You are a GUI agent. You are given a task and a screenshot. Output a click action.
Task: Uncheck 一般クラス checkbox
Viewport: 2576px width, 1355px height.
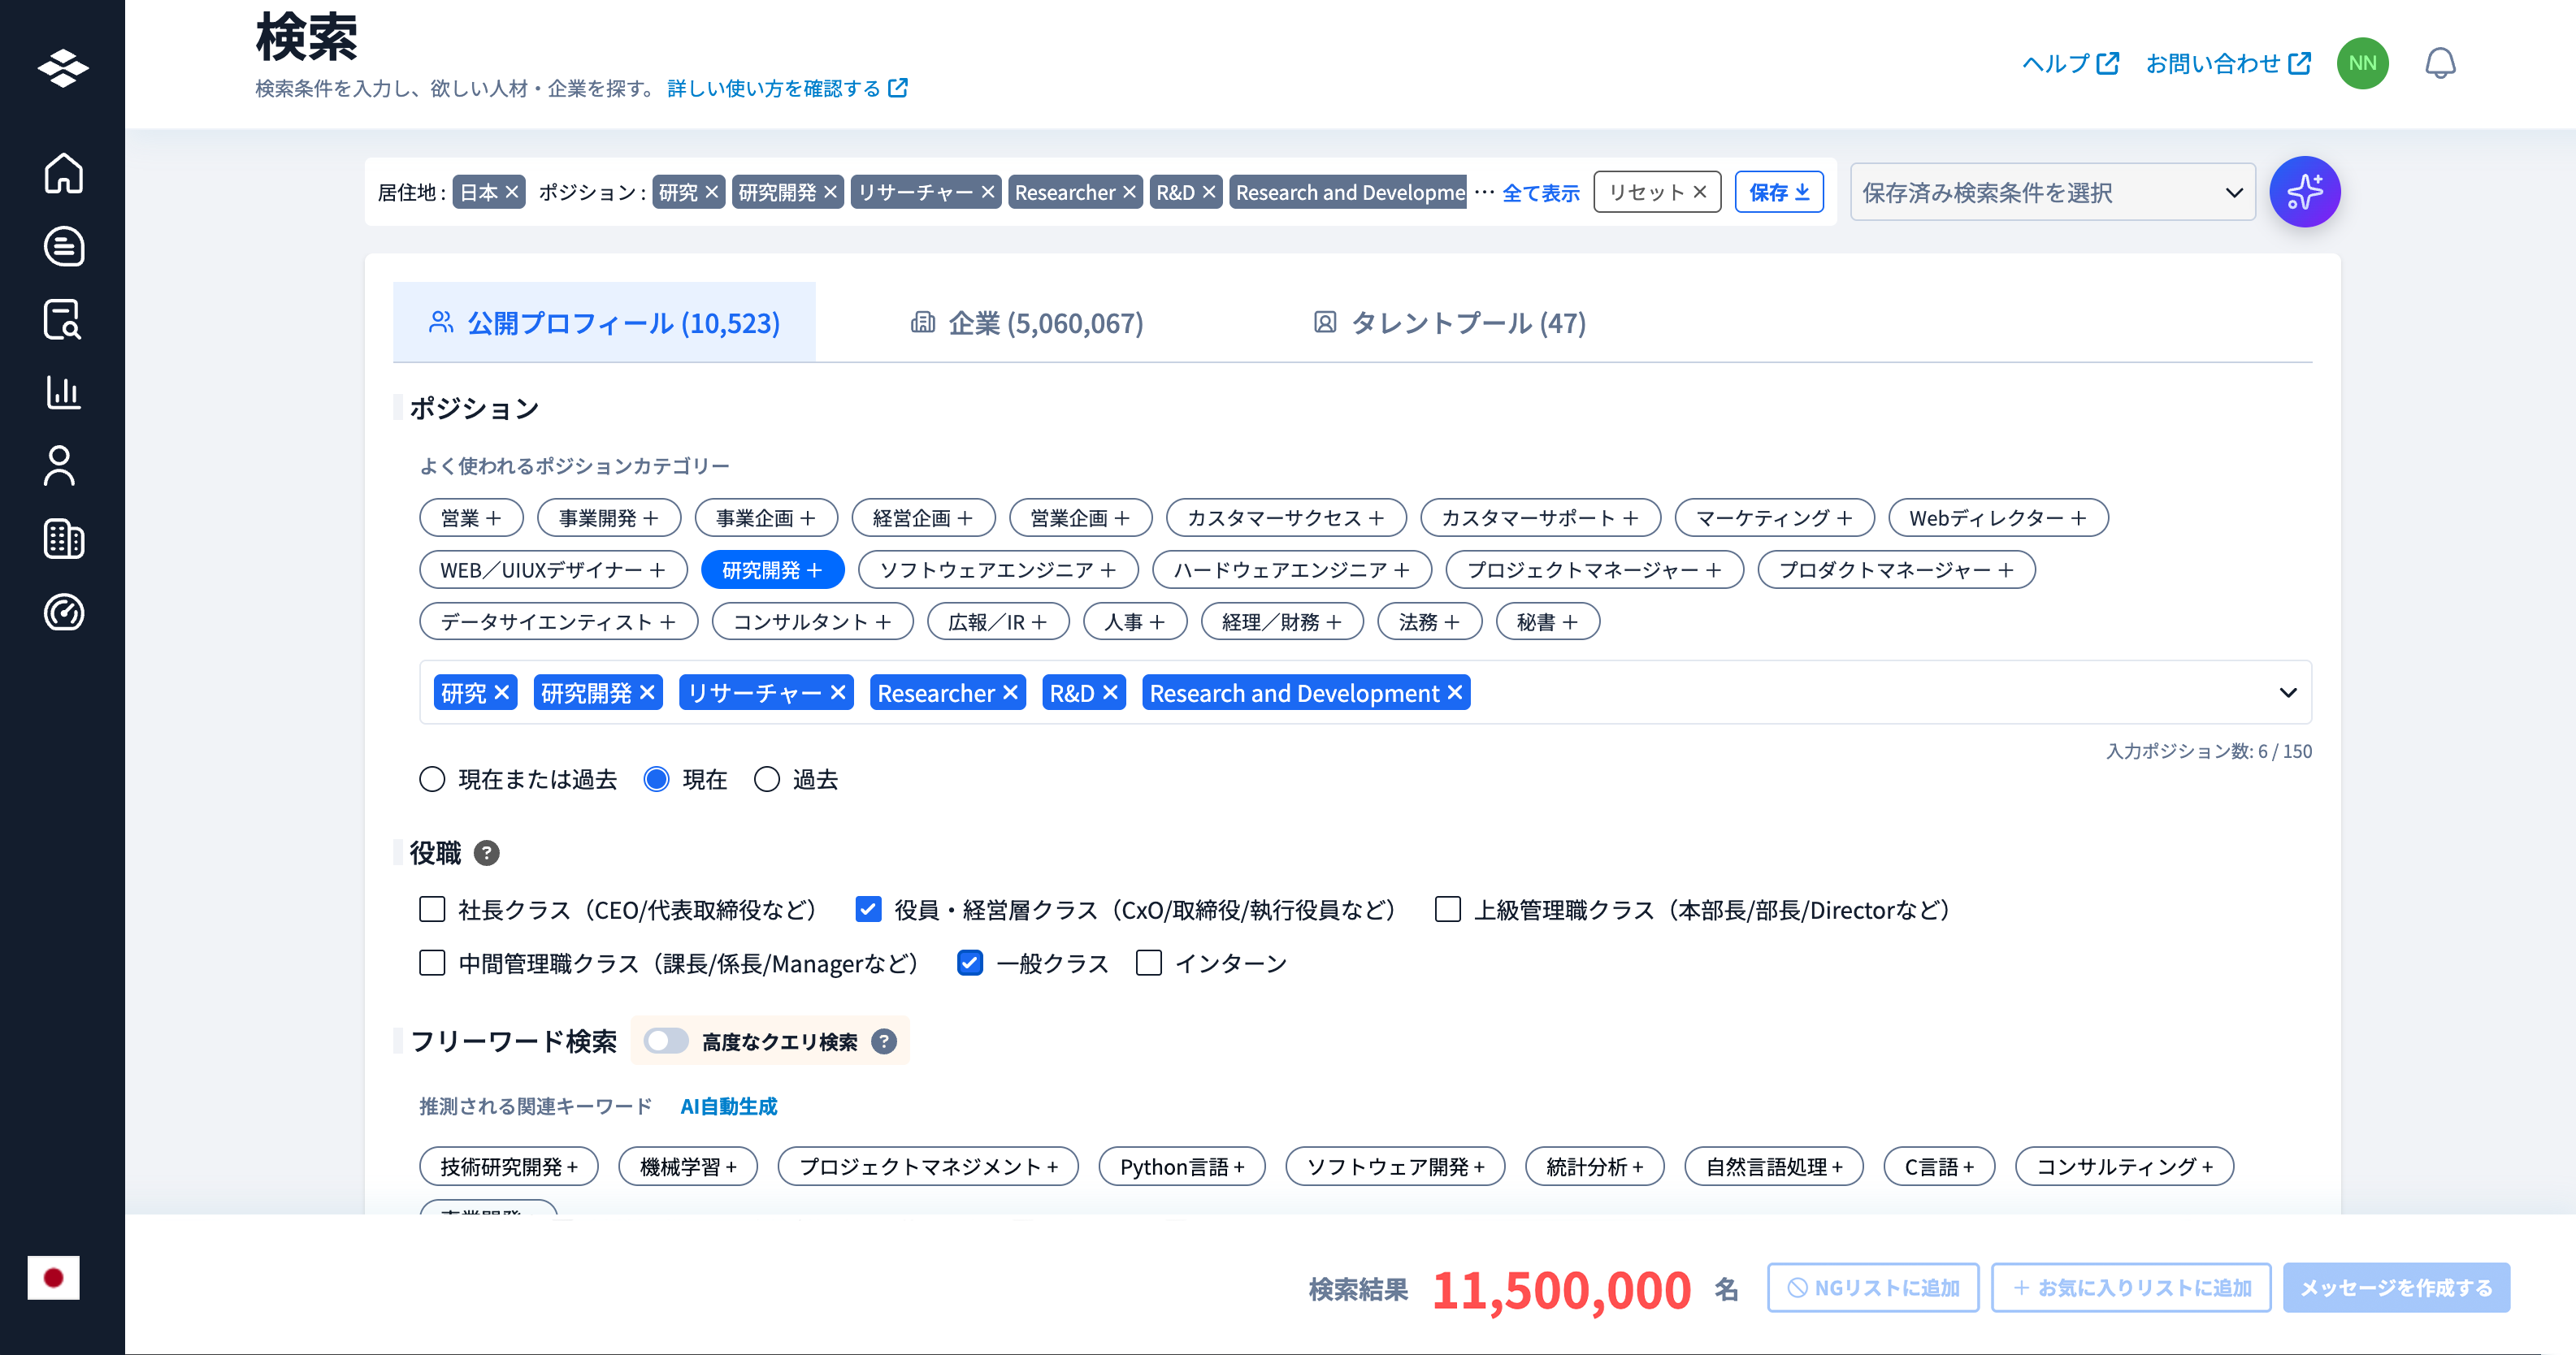970,963
